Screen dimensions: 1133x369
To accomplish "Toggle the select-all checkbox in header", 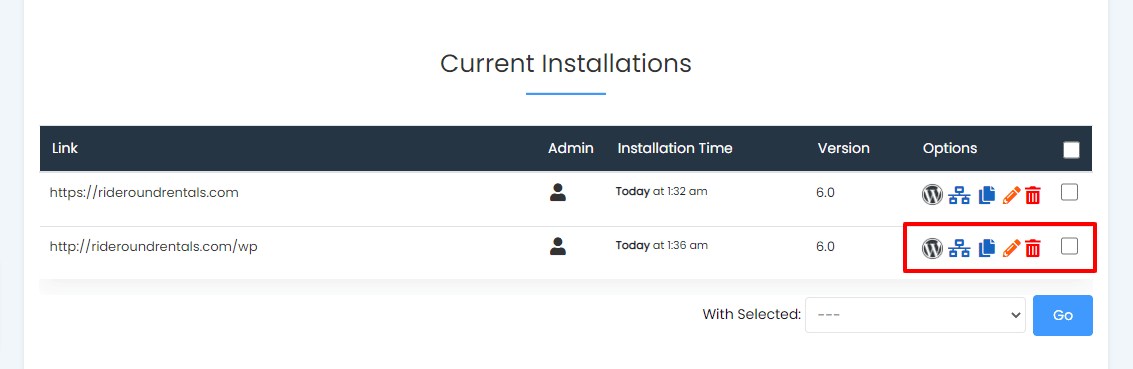I will (1072, 149).
